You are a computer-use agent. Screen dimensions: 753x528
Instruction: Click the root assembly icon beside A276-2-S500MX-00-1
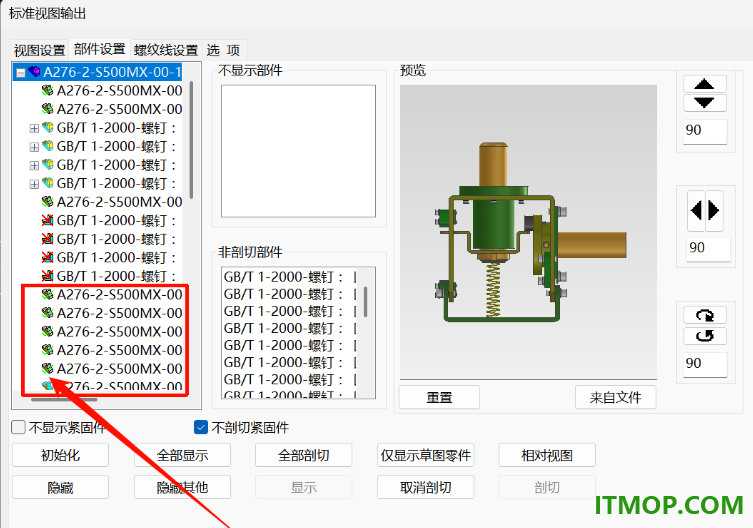pyautogui.click(x=35, y=72)
